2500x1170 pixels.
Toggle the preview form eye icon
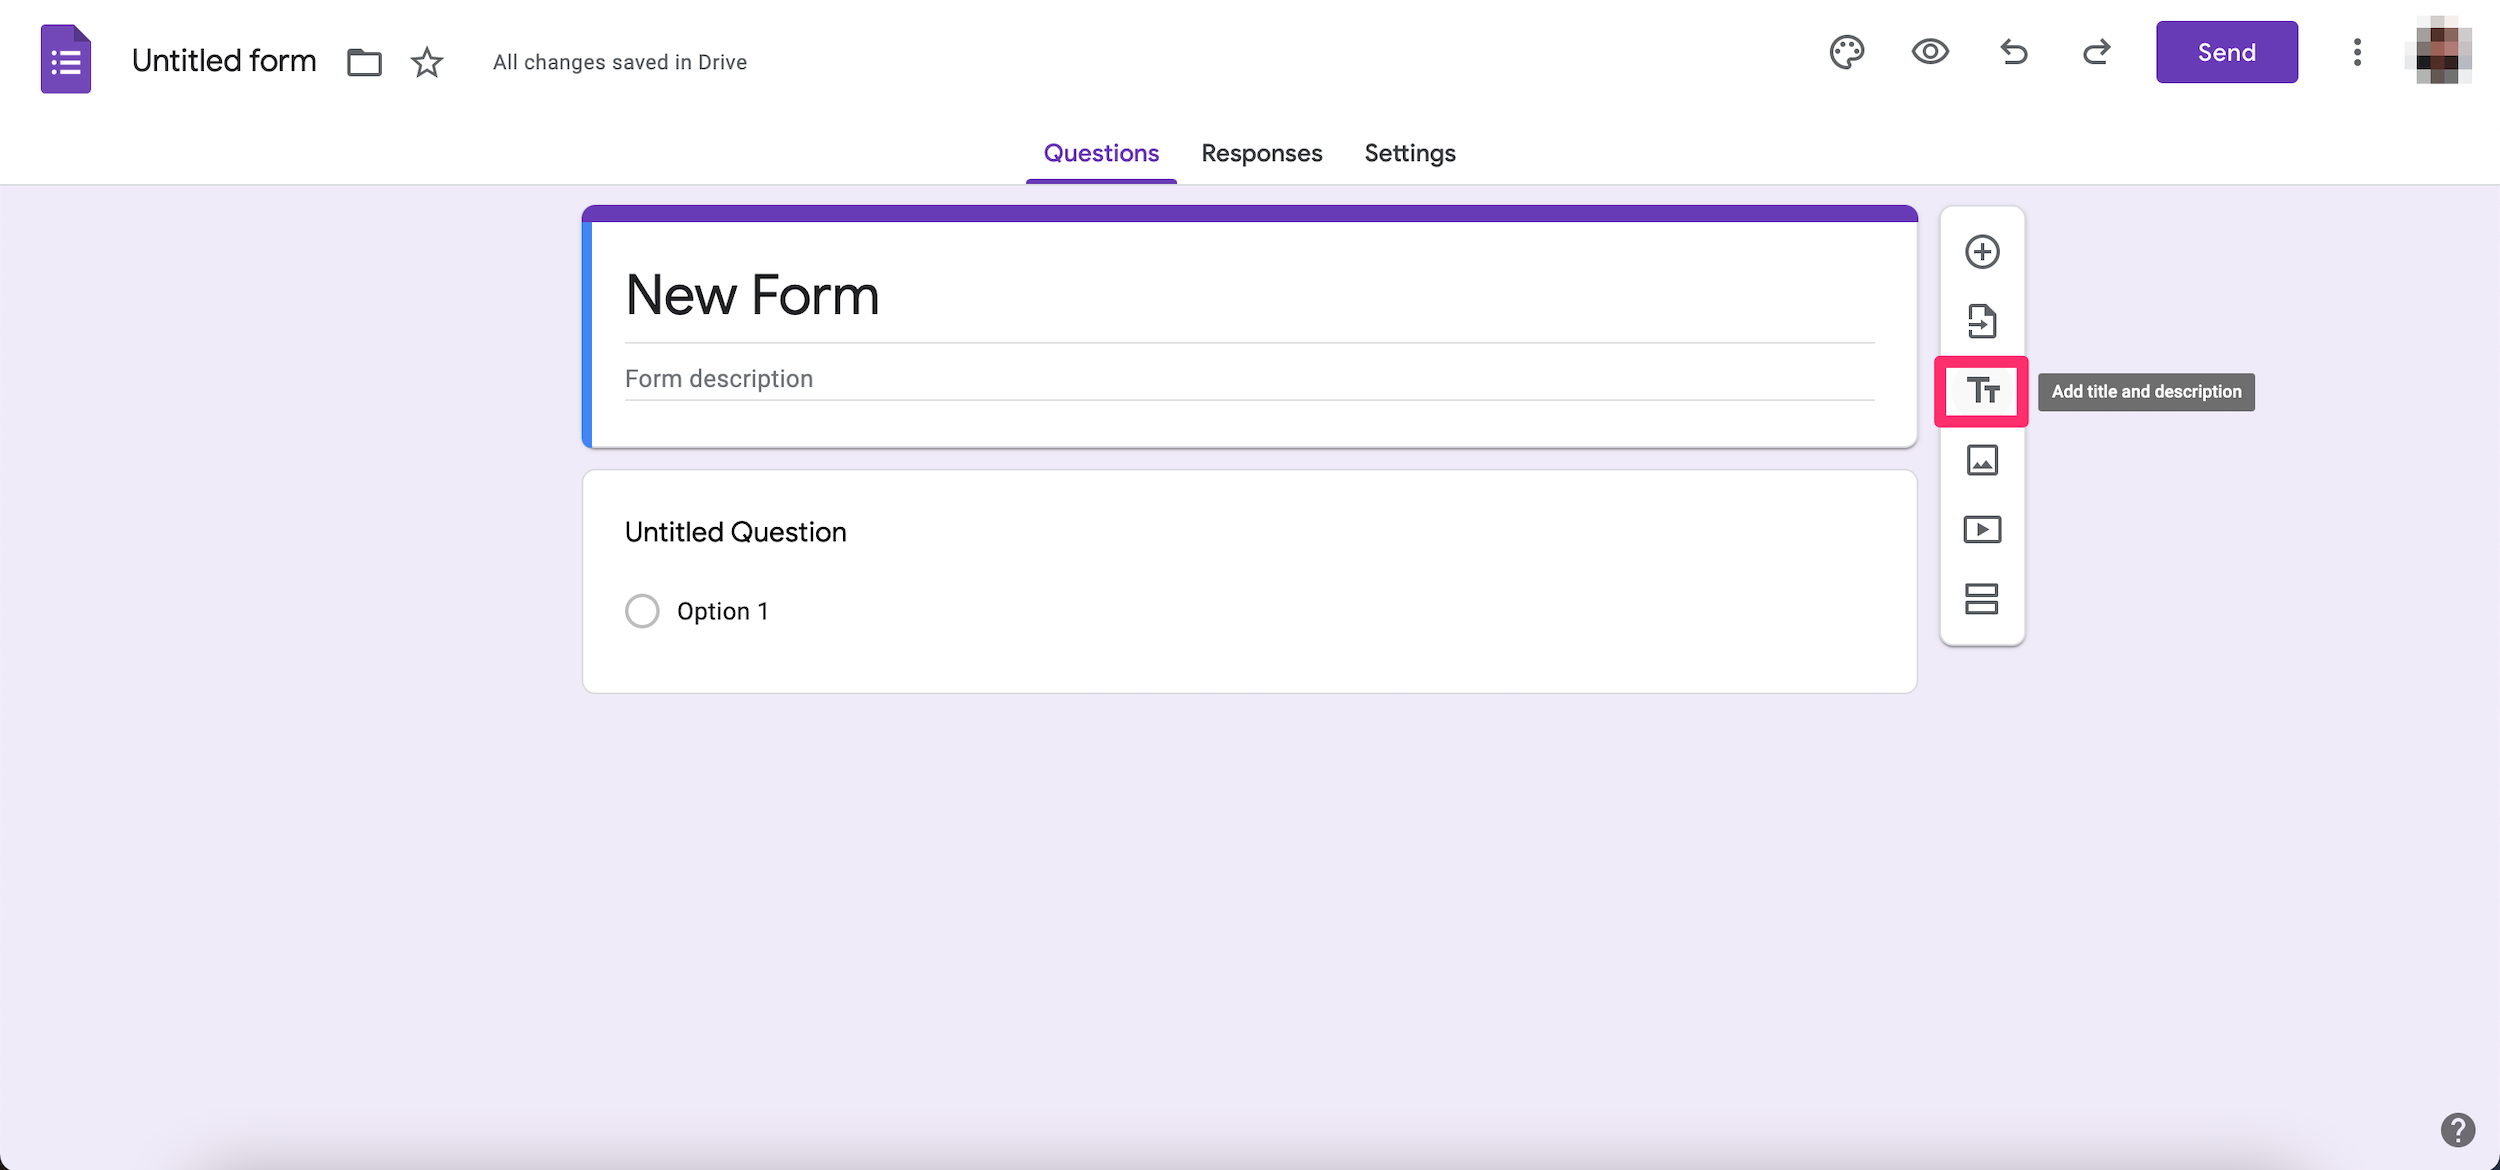[x=1929, y=51]
